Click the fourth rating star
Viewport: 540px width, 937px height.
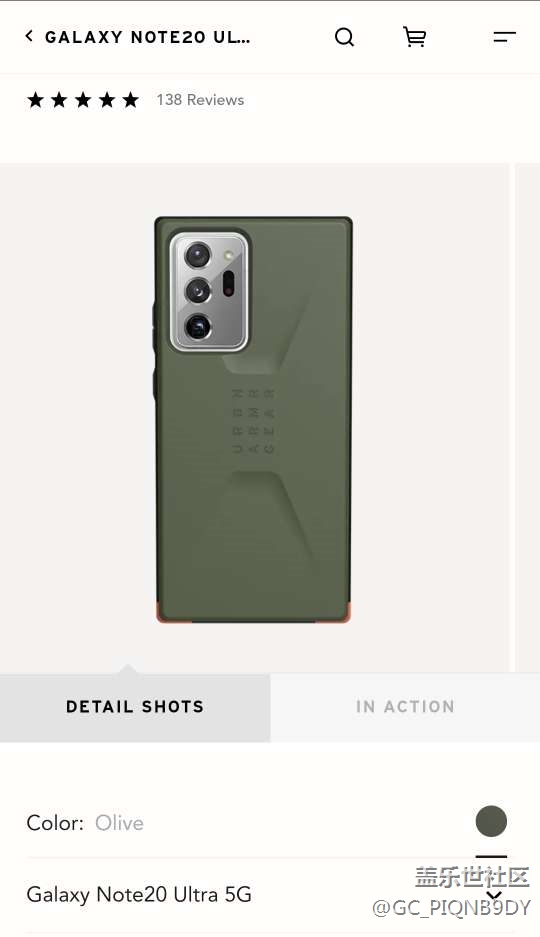[107, 100]
